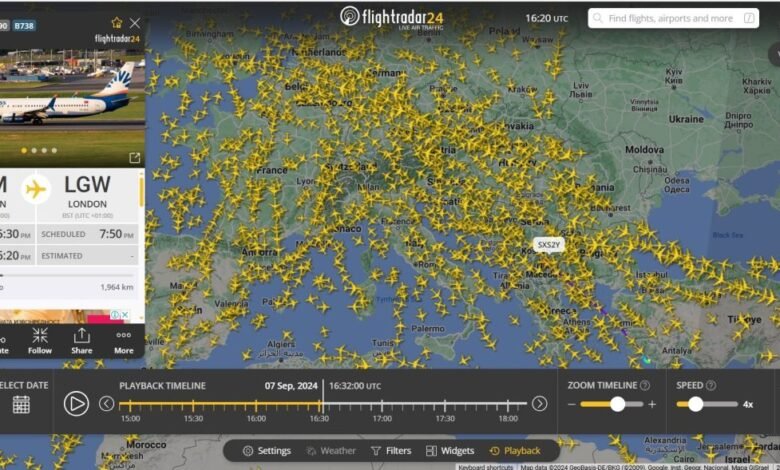The width and height of the screenshot is (780, 470).
Task: Click Keyboard shortcuts link at map bottom
Action: pos(486,467)
